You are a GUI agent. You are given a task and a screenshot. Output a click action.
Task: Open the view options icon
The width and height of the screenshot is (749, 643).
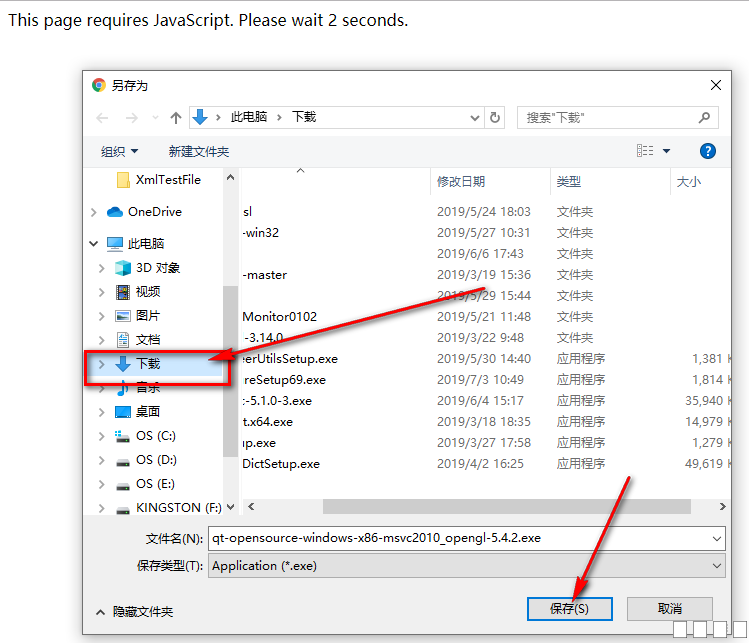click(x=646, y=151)
